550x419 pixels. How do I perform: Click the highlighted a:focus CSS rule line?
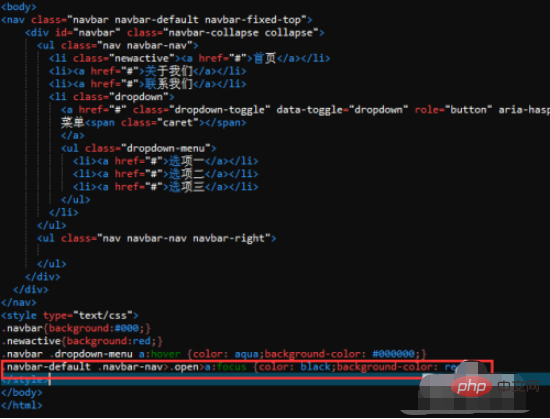(x=247, y=367)
